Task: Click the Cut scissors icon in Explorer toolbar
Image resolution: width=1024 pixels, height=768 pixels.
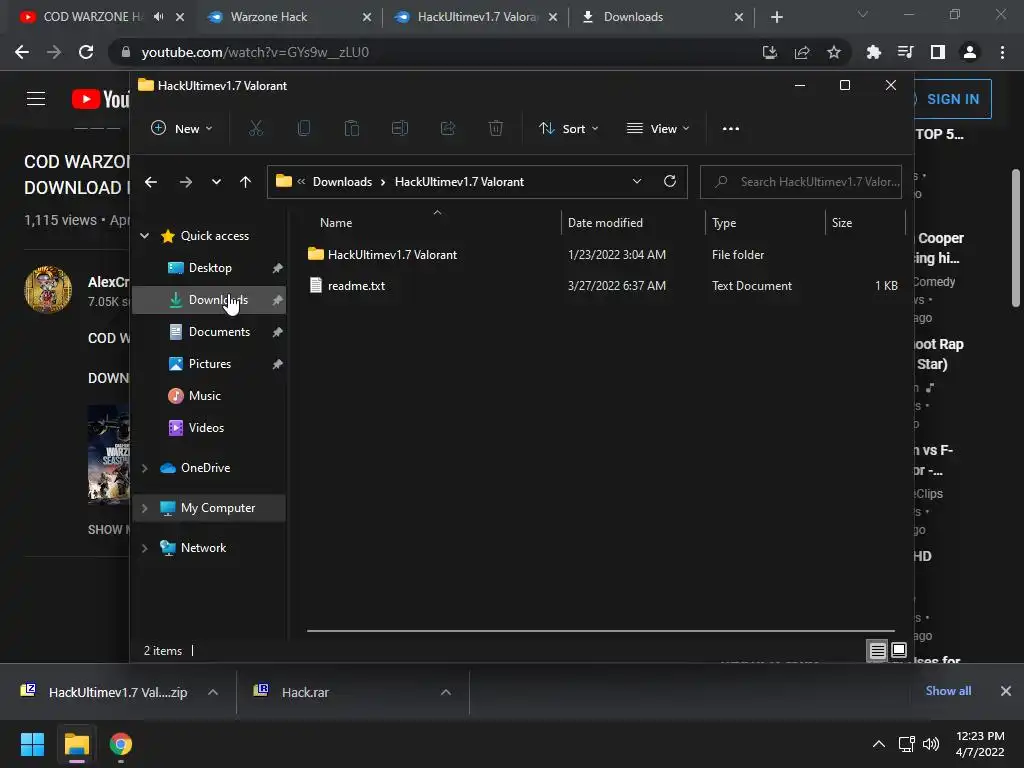Action: 256,129
